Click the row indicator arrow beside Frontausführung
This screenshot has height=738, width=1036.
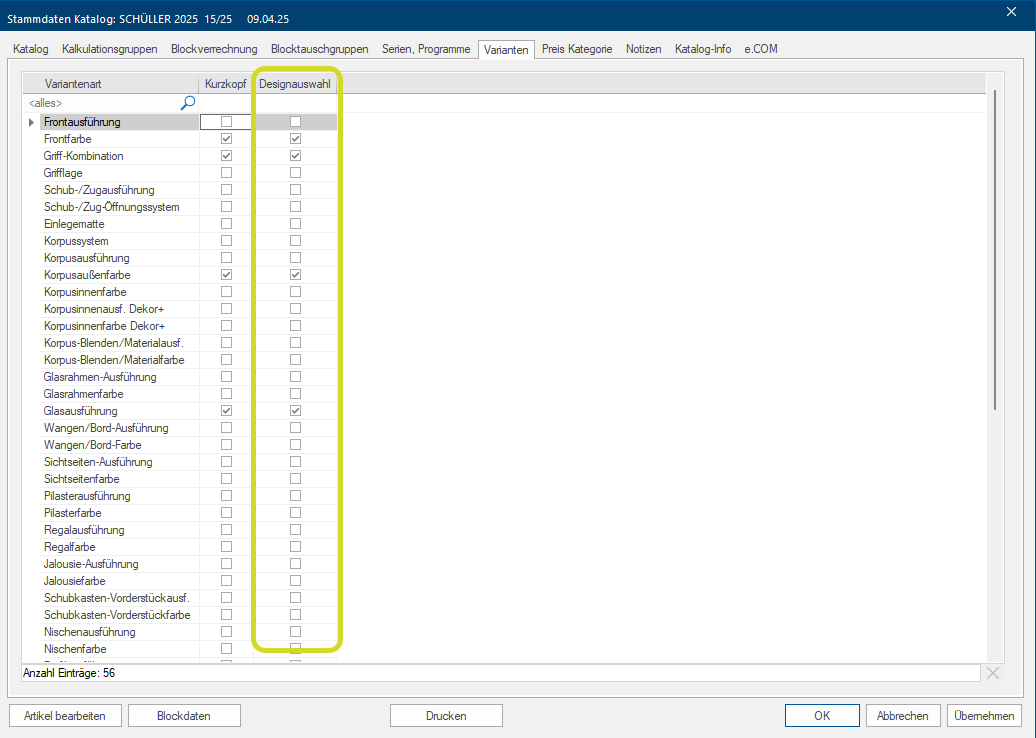coord(31,122)
